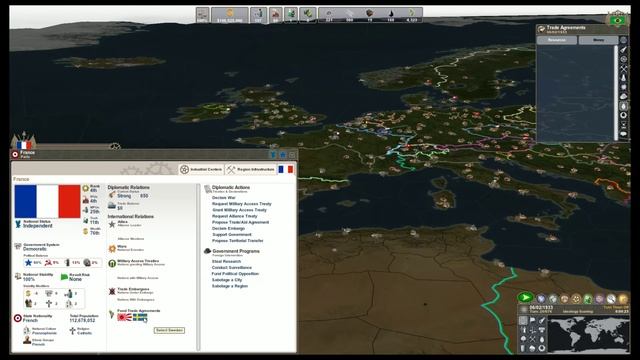Click the treasury money display in top bar
Screen dimensions: 640x360
click(230, 15)
